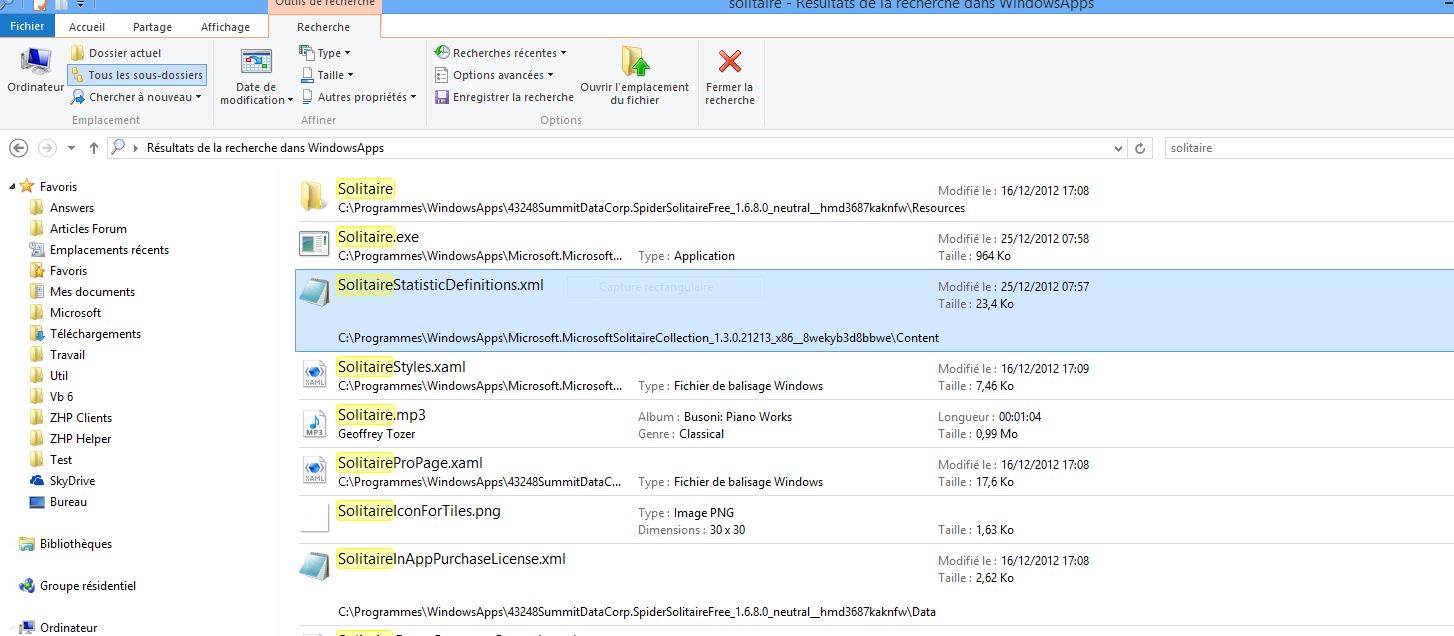Toggle the Tous les sous-dossiers option

tap(137, 75)
